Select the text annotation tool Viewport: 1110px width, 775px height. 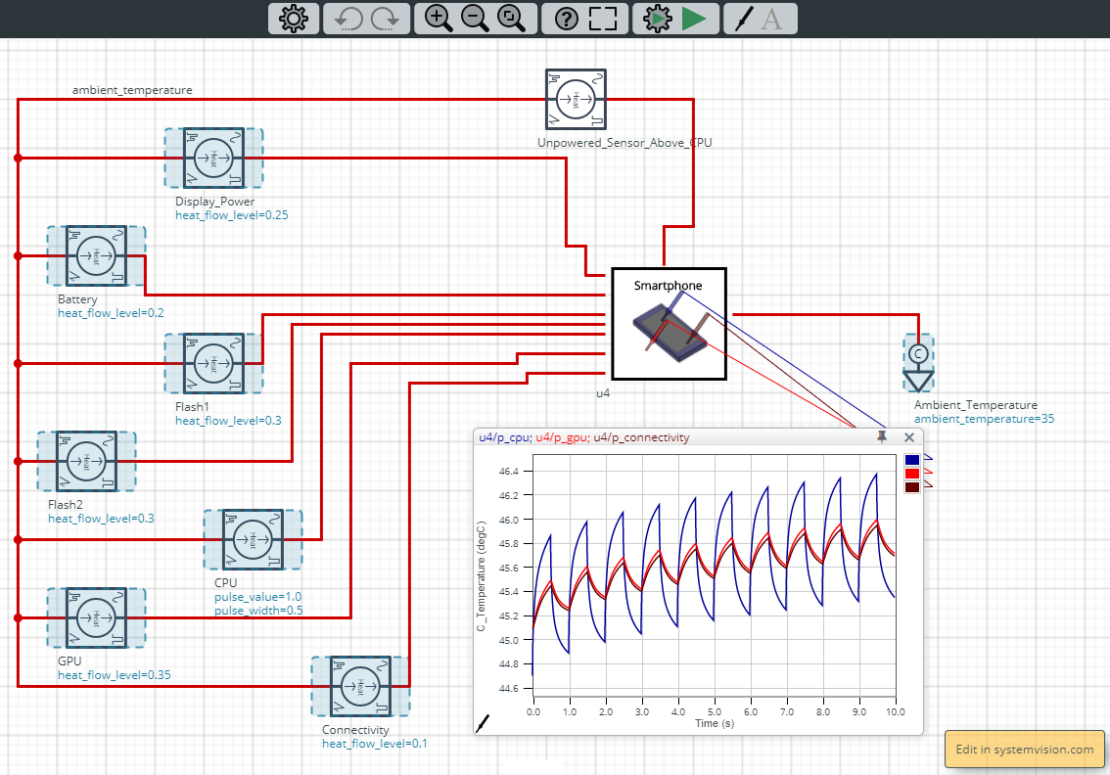click(x=774, y=18)
